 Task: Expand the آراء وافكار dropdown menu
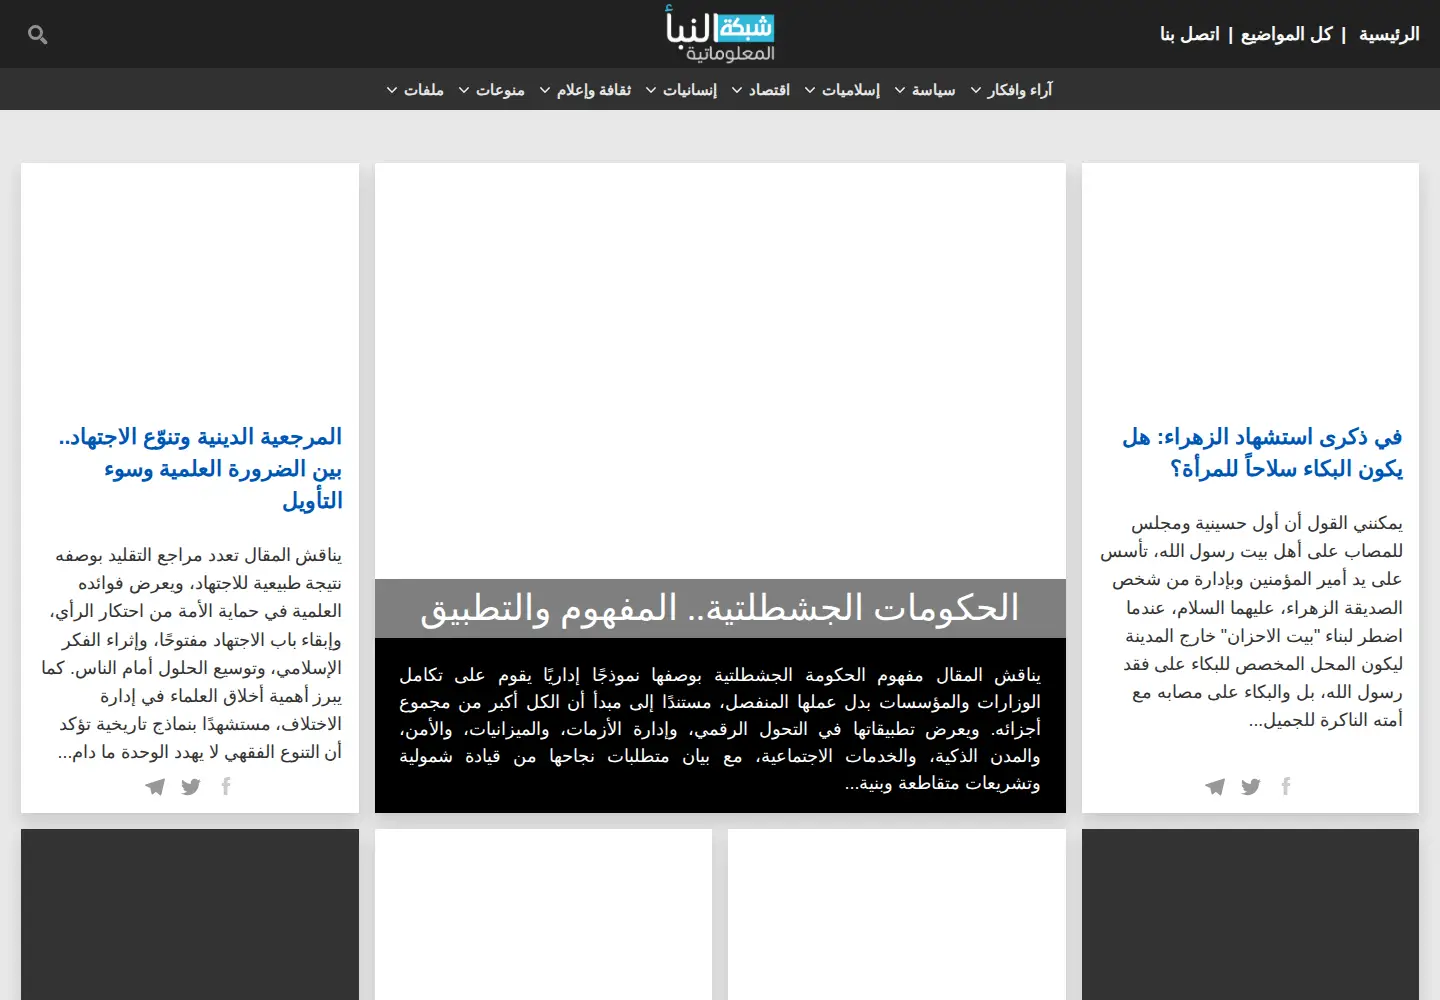coord(1011,90)
